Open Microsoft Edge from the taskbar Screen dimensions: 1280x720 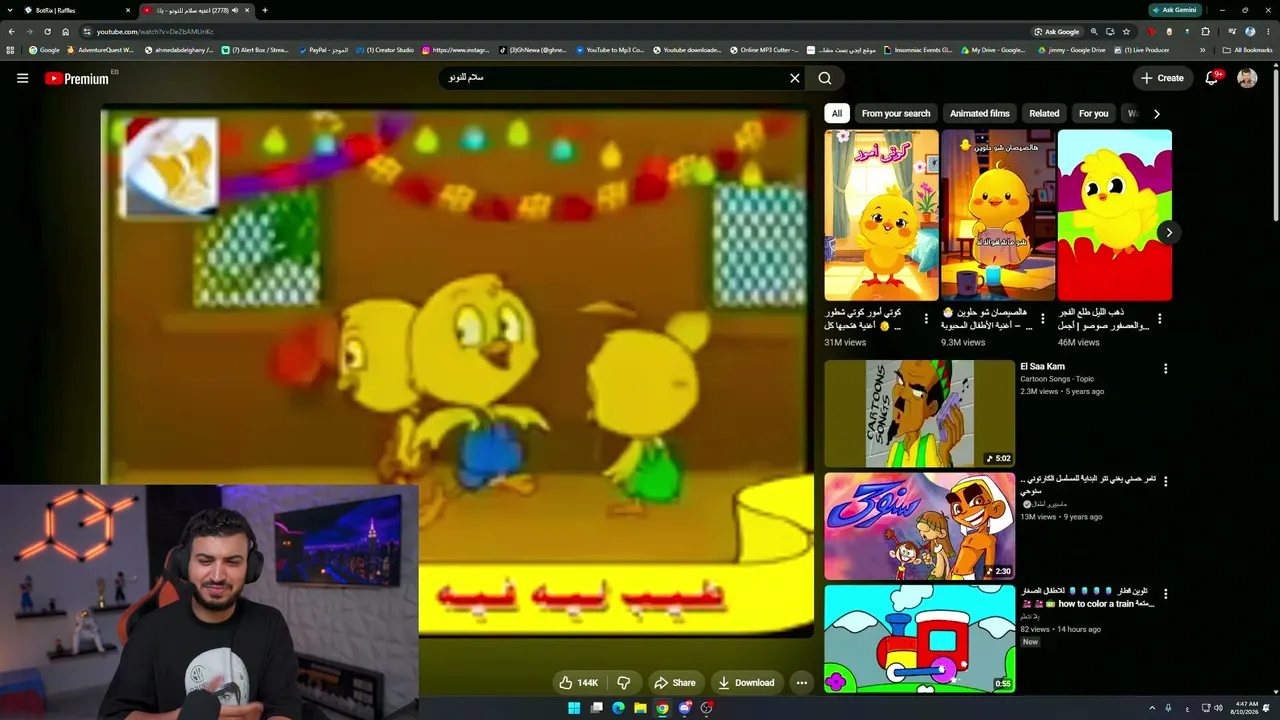coord(618,708)
